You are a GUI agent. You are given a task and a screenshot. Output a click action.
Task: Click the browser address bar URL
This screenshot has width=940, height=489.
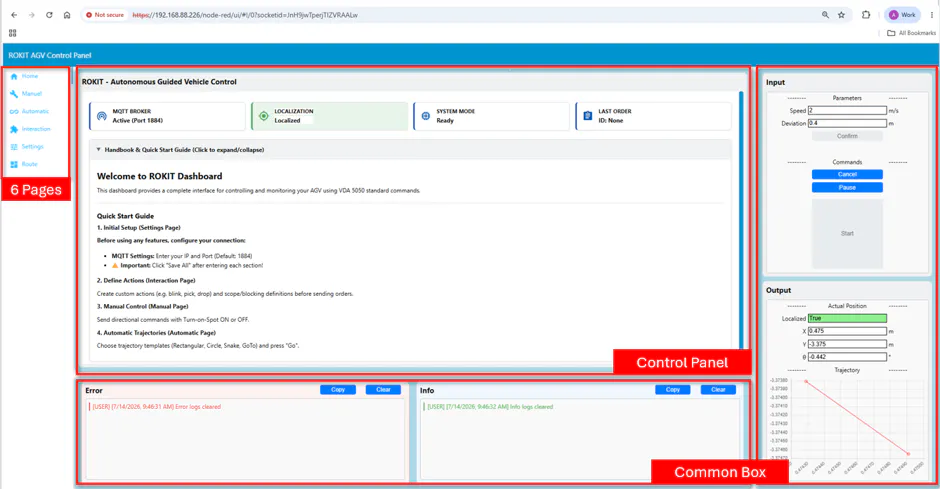point(245,15)
